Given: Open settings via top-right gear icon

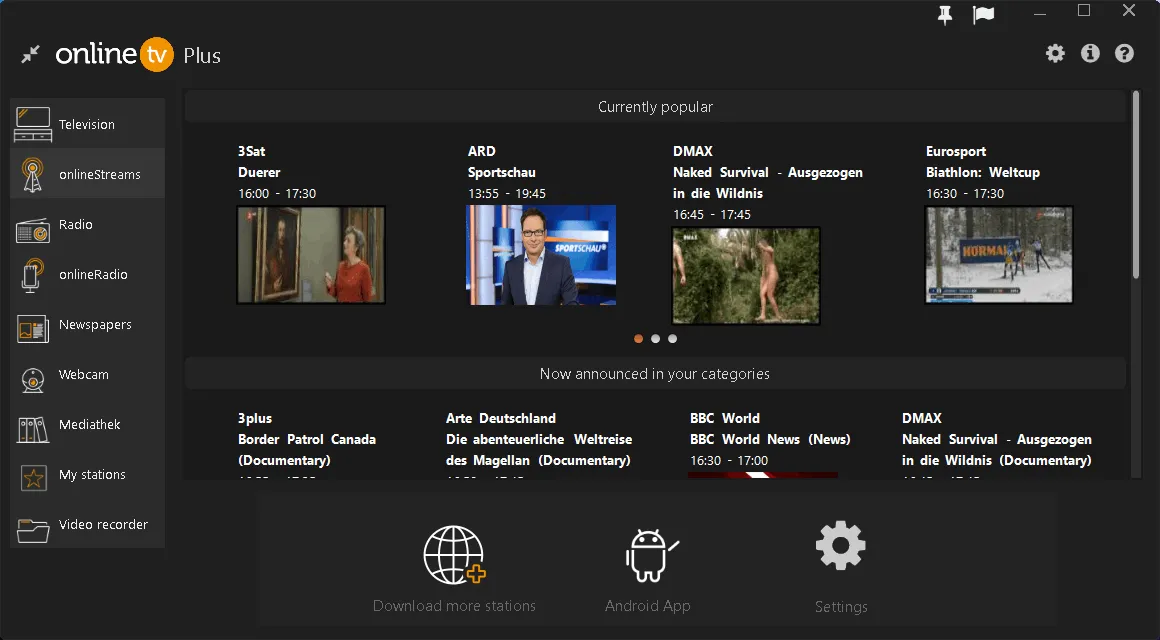Looking at the screenshot, I should tap(1055, 54).
